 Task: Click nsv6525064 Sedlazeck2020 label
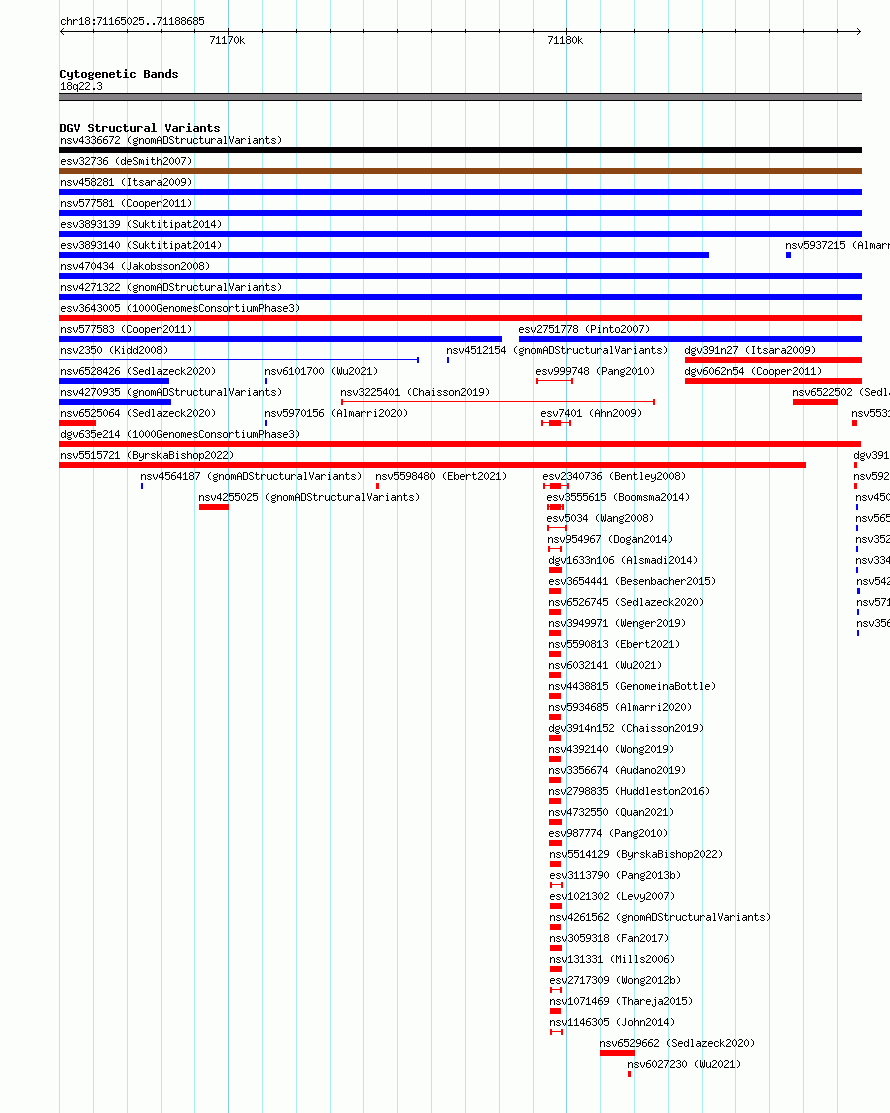pyautogui.click(x=138, y=413)
